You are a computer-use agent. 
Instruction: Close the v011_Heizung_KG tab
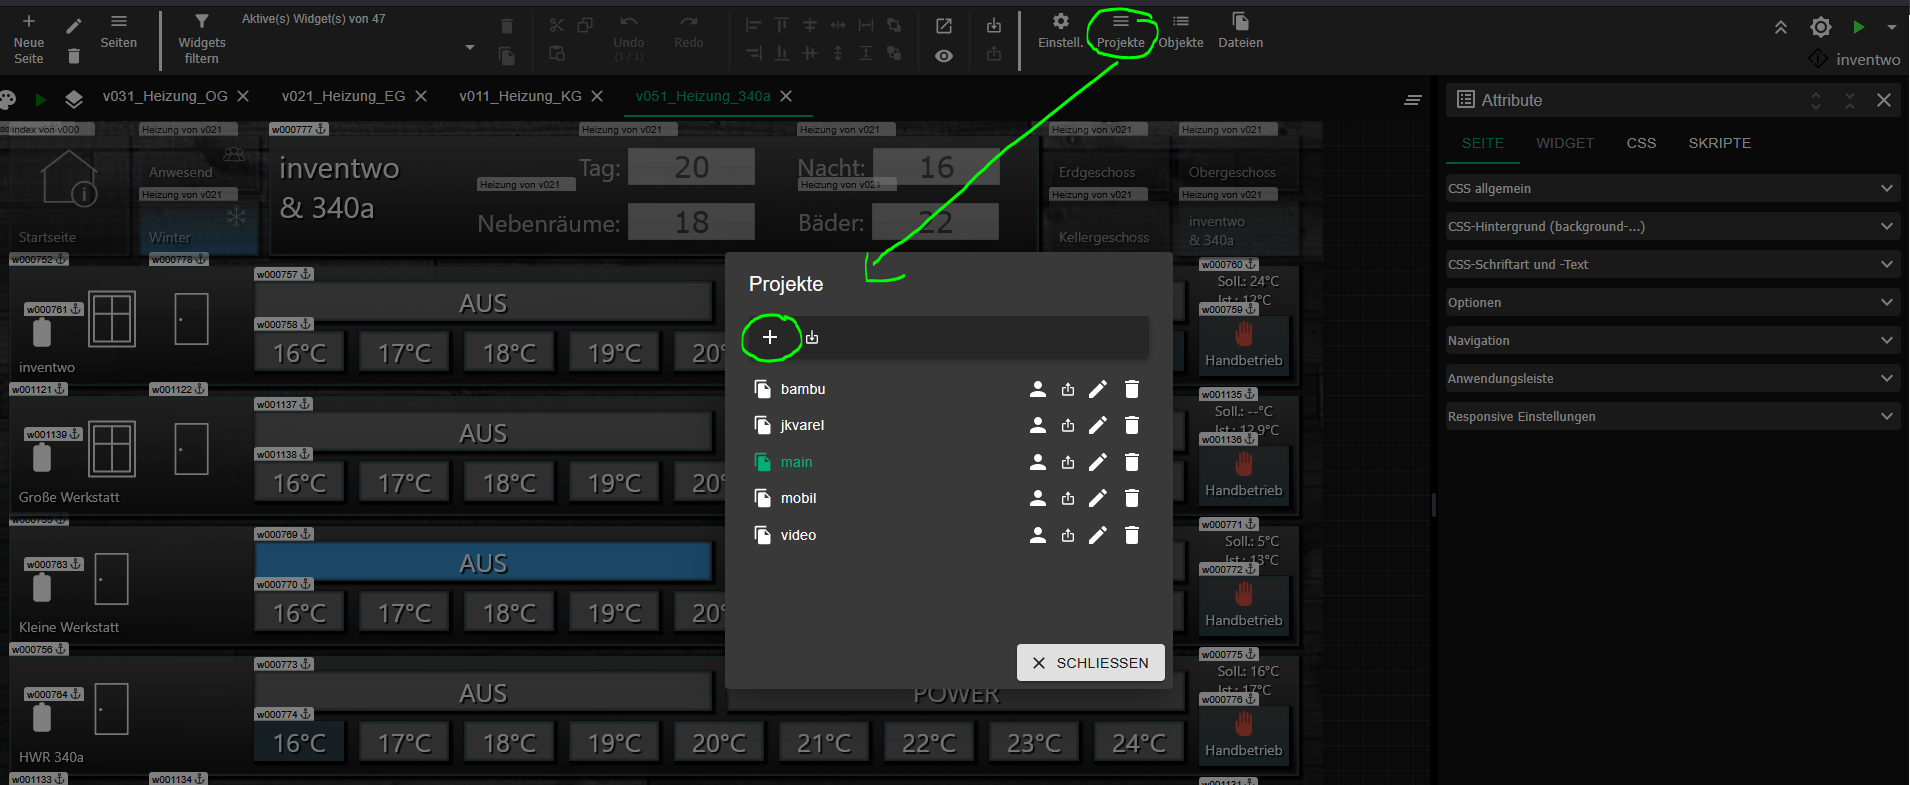tap(597, 96)
